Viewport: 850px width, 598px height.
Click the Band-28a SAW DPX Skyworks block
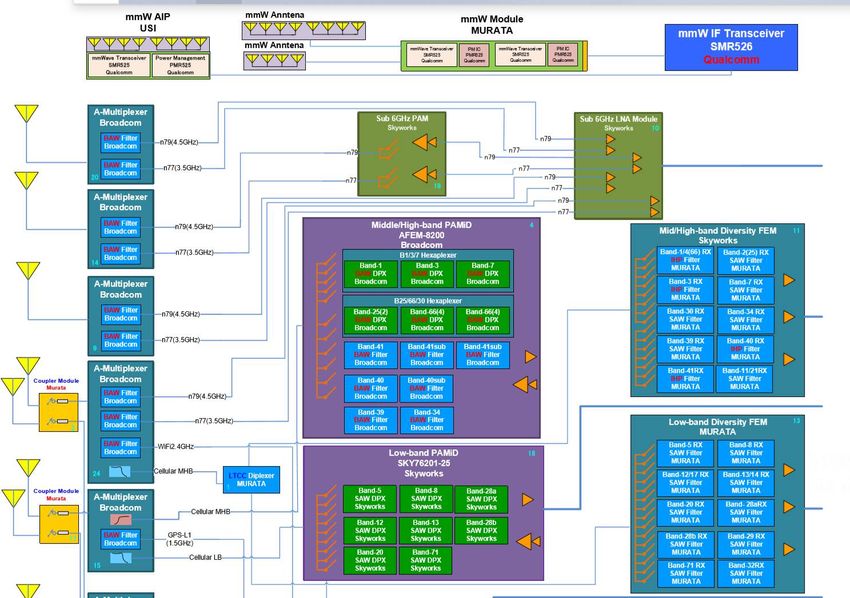click(x=481, y=499)
